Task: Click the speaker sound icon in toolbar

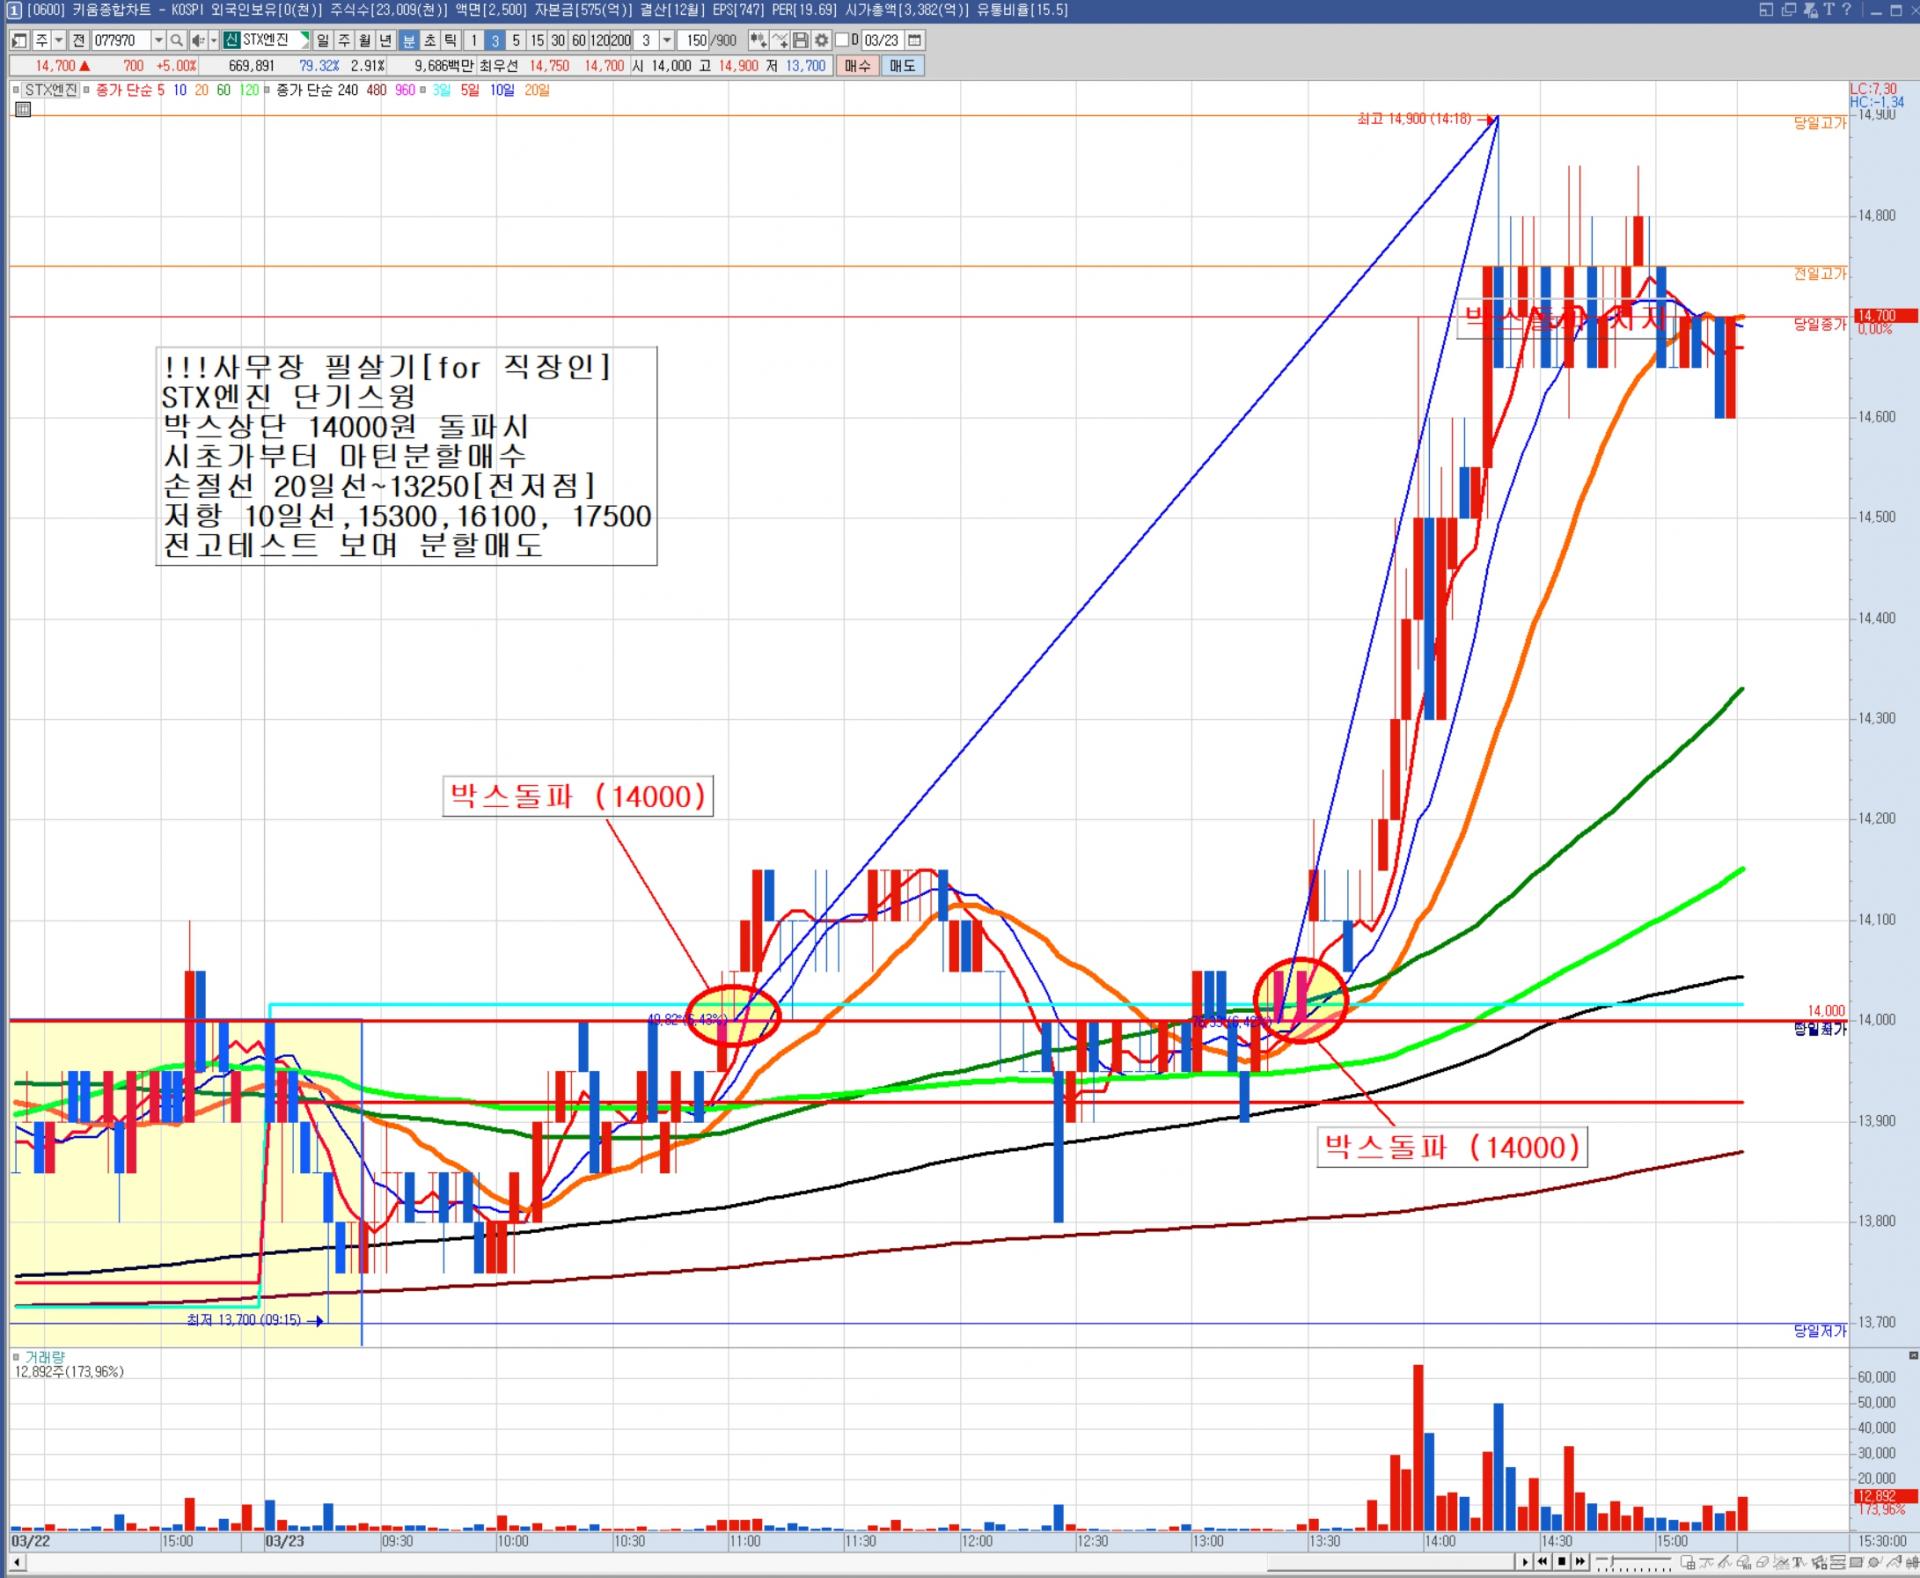Action: (x=198, y=41)
